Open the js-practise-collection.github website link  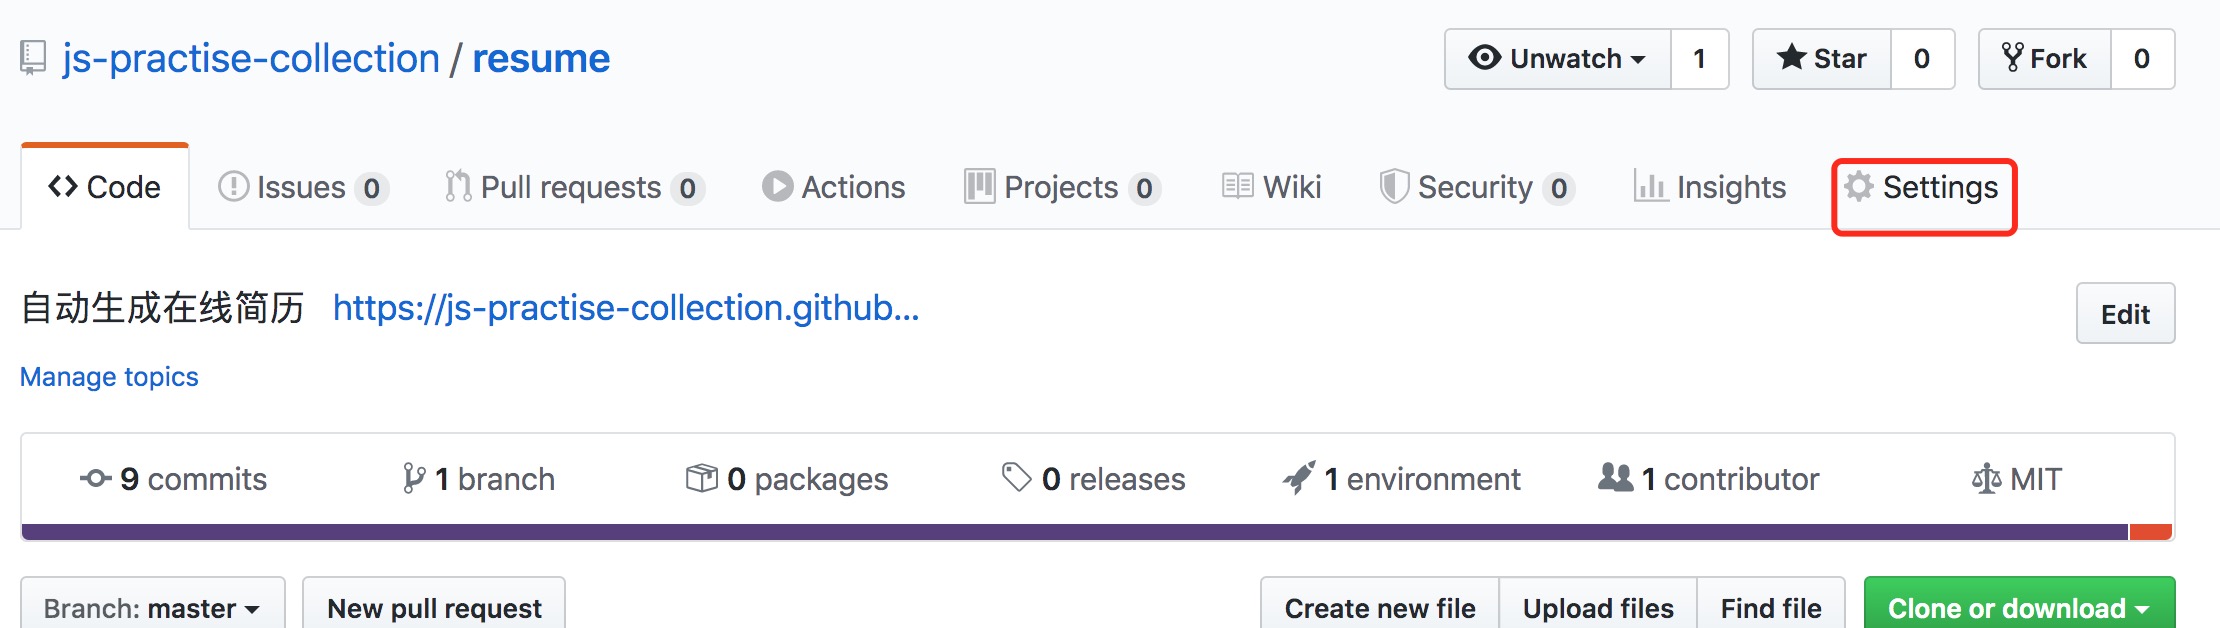626,308
